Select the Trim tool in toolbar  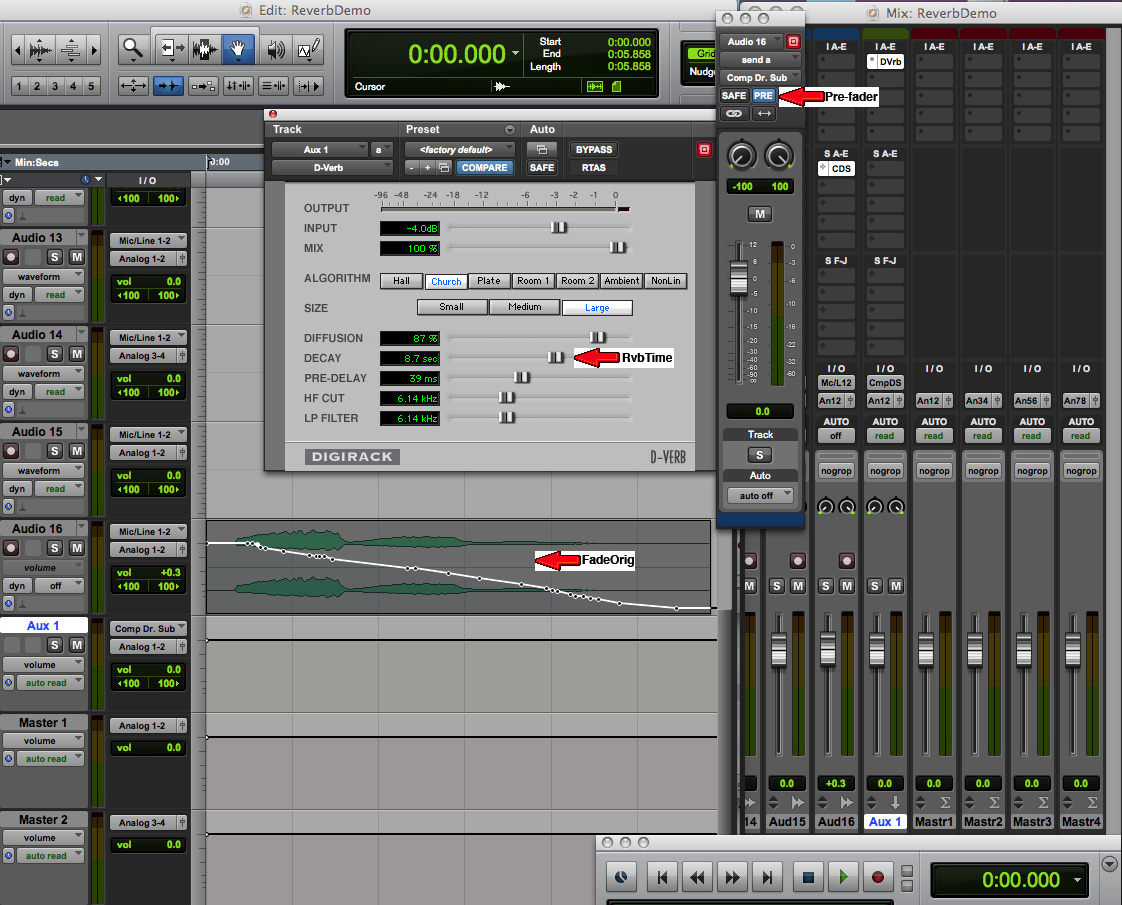point(171,48)
